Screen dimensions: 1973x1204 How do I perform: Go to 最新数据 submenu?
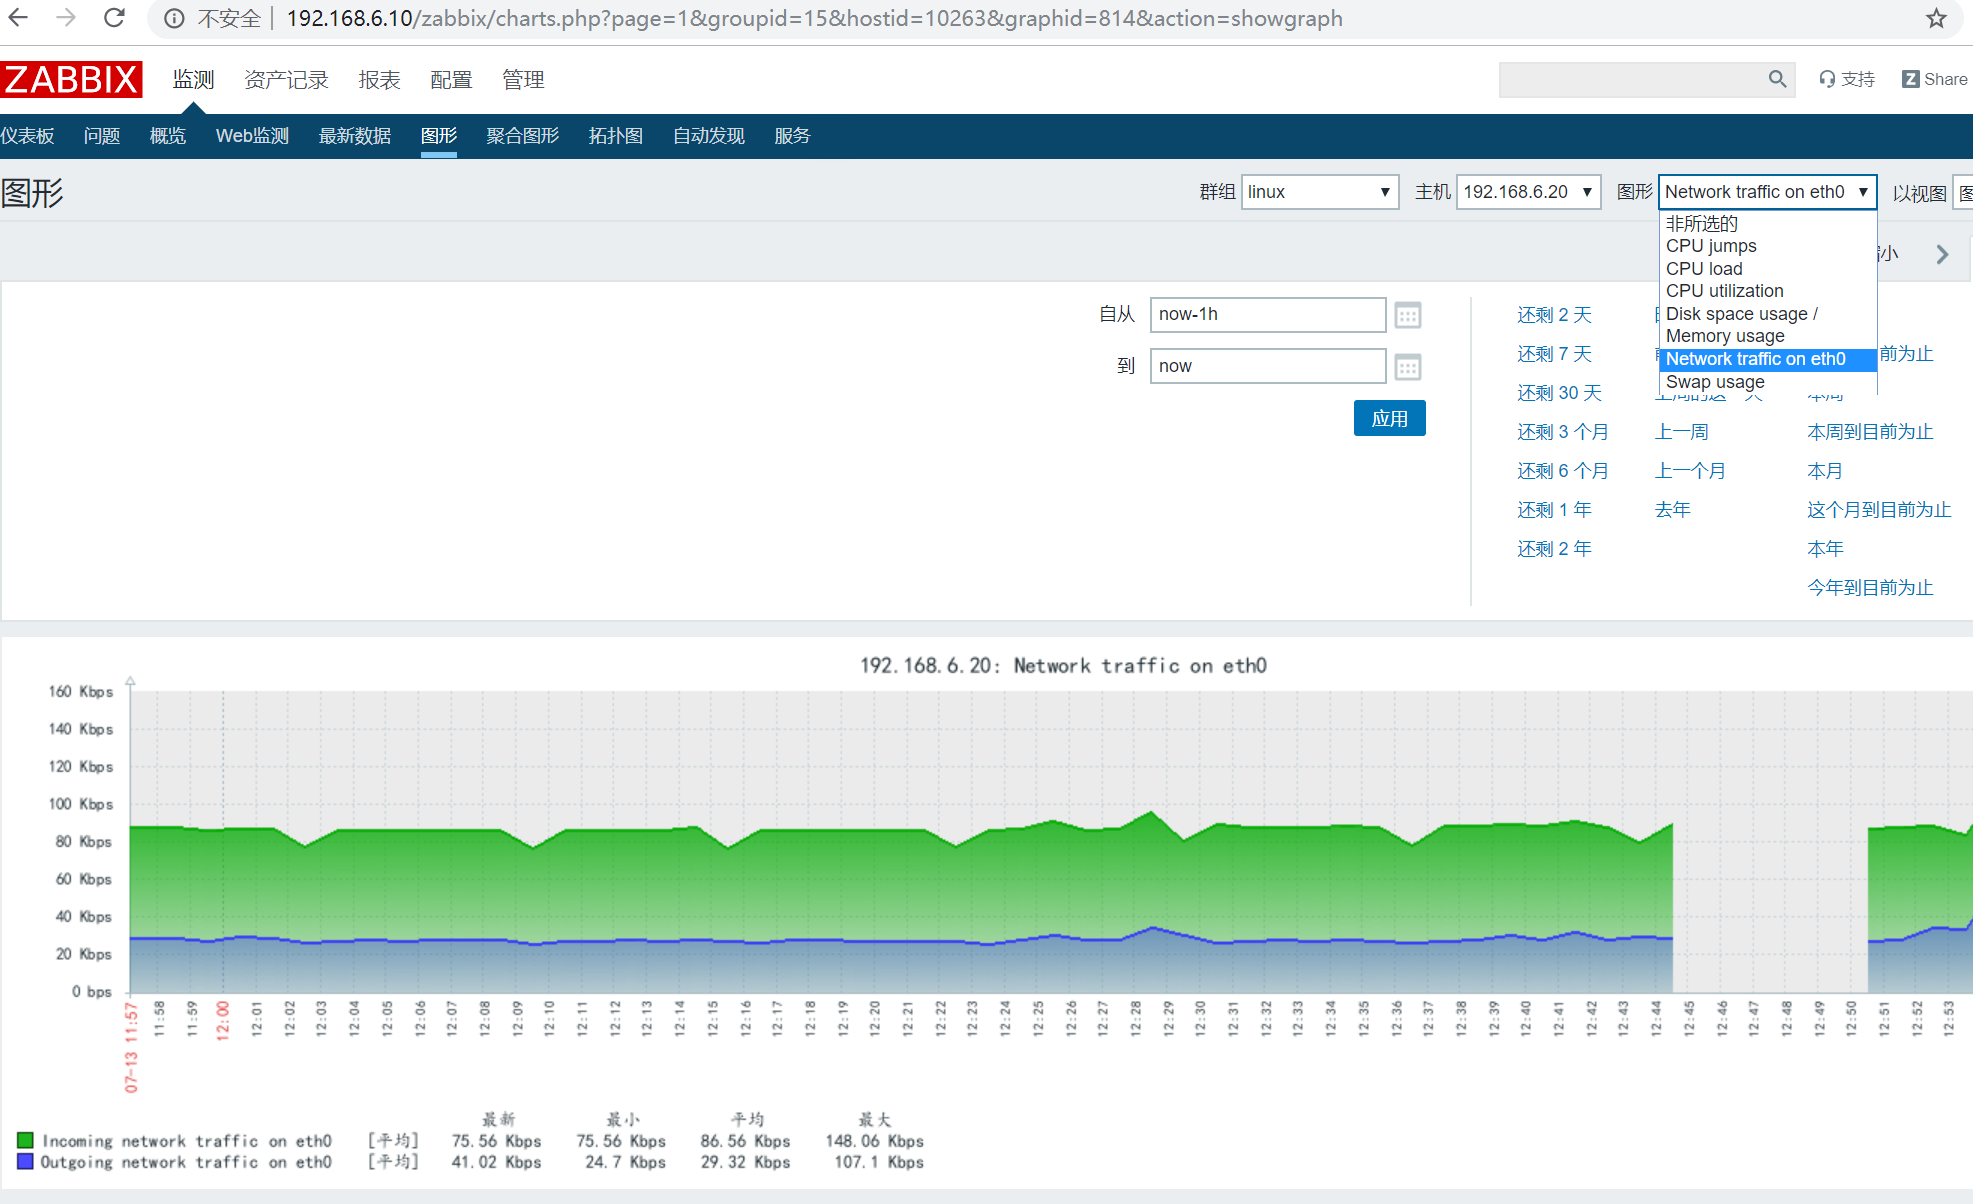click(x=355, y=136)
